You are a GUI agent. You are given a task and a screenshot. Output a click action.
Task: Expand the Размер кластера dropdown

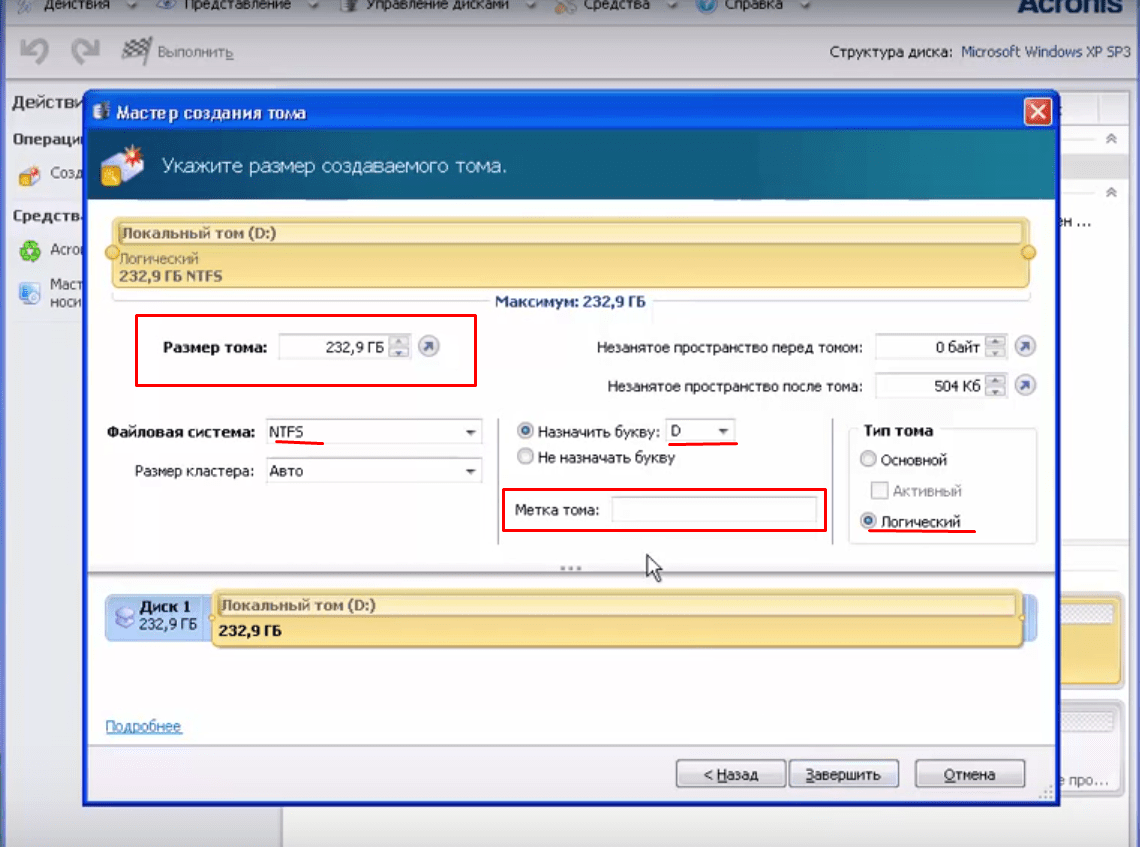click(471, 471)
